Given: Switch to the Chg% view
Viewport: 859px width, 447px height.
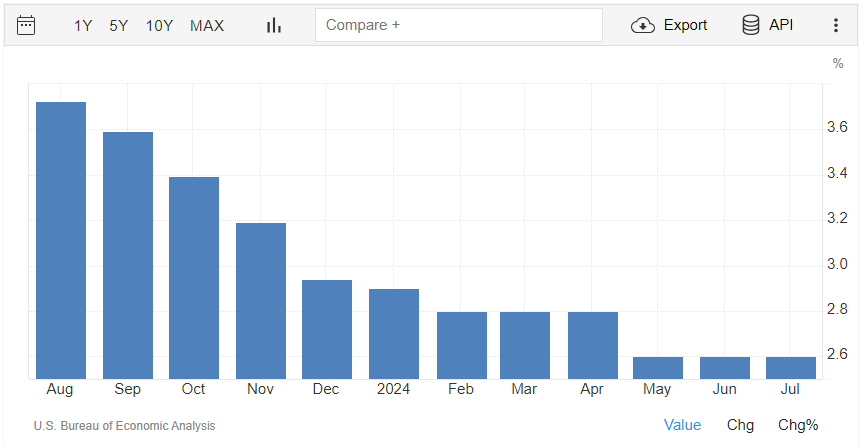Looking at the screenshot, I should [798, 425].
